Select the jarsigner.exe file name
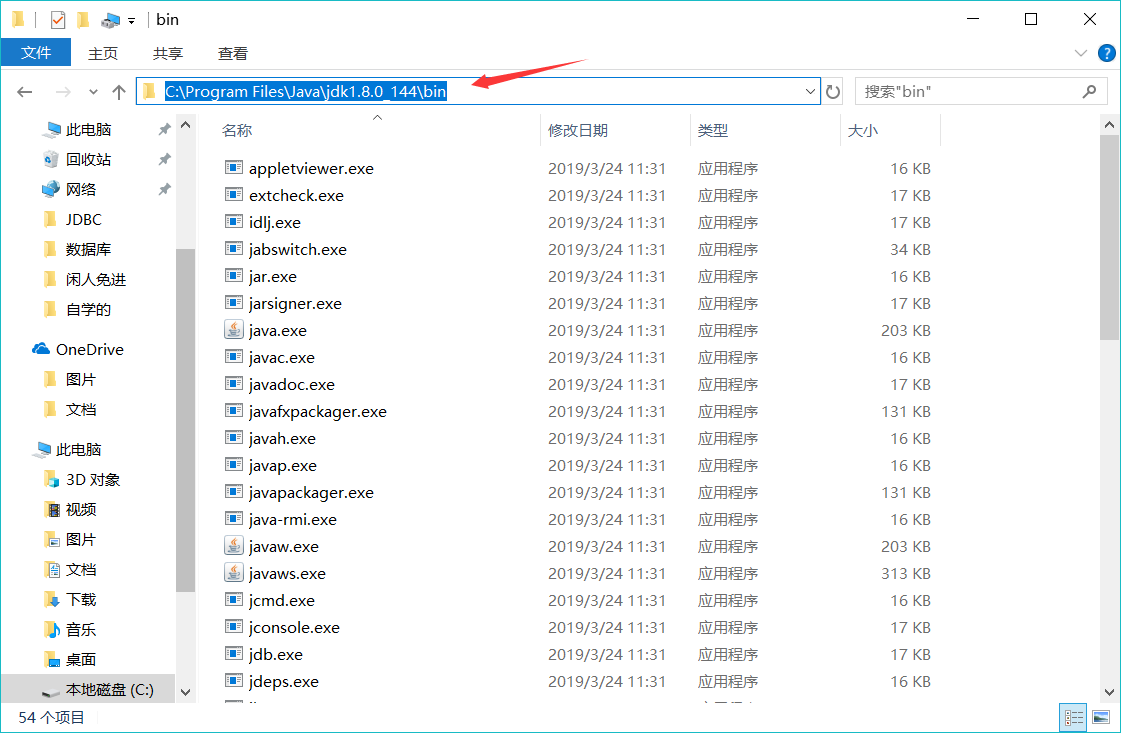This screenshot has width=1121, height=733. tap(295, 303)
